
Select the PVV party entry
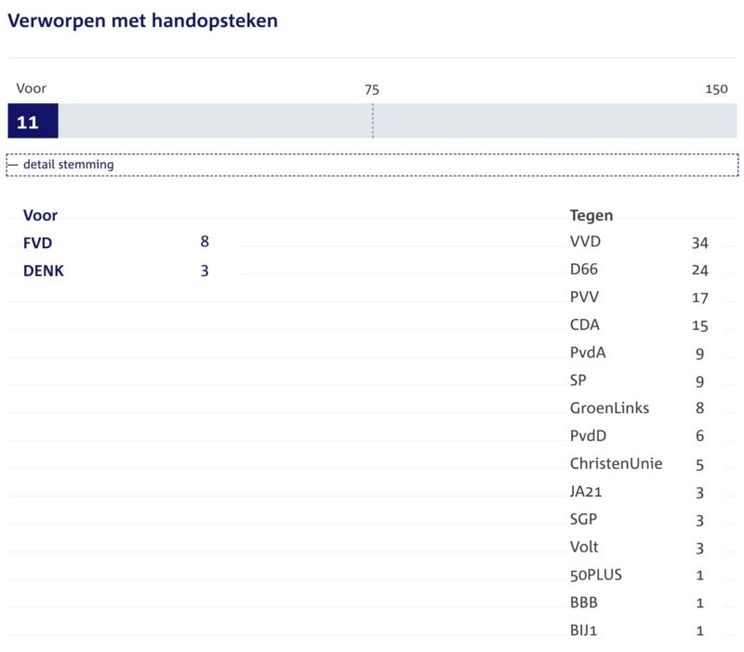(584, 298)
